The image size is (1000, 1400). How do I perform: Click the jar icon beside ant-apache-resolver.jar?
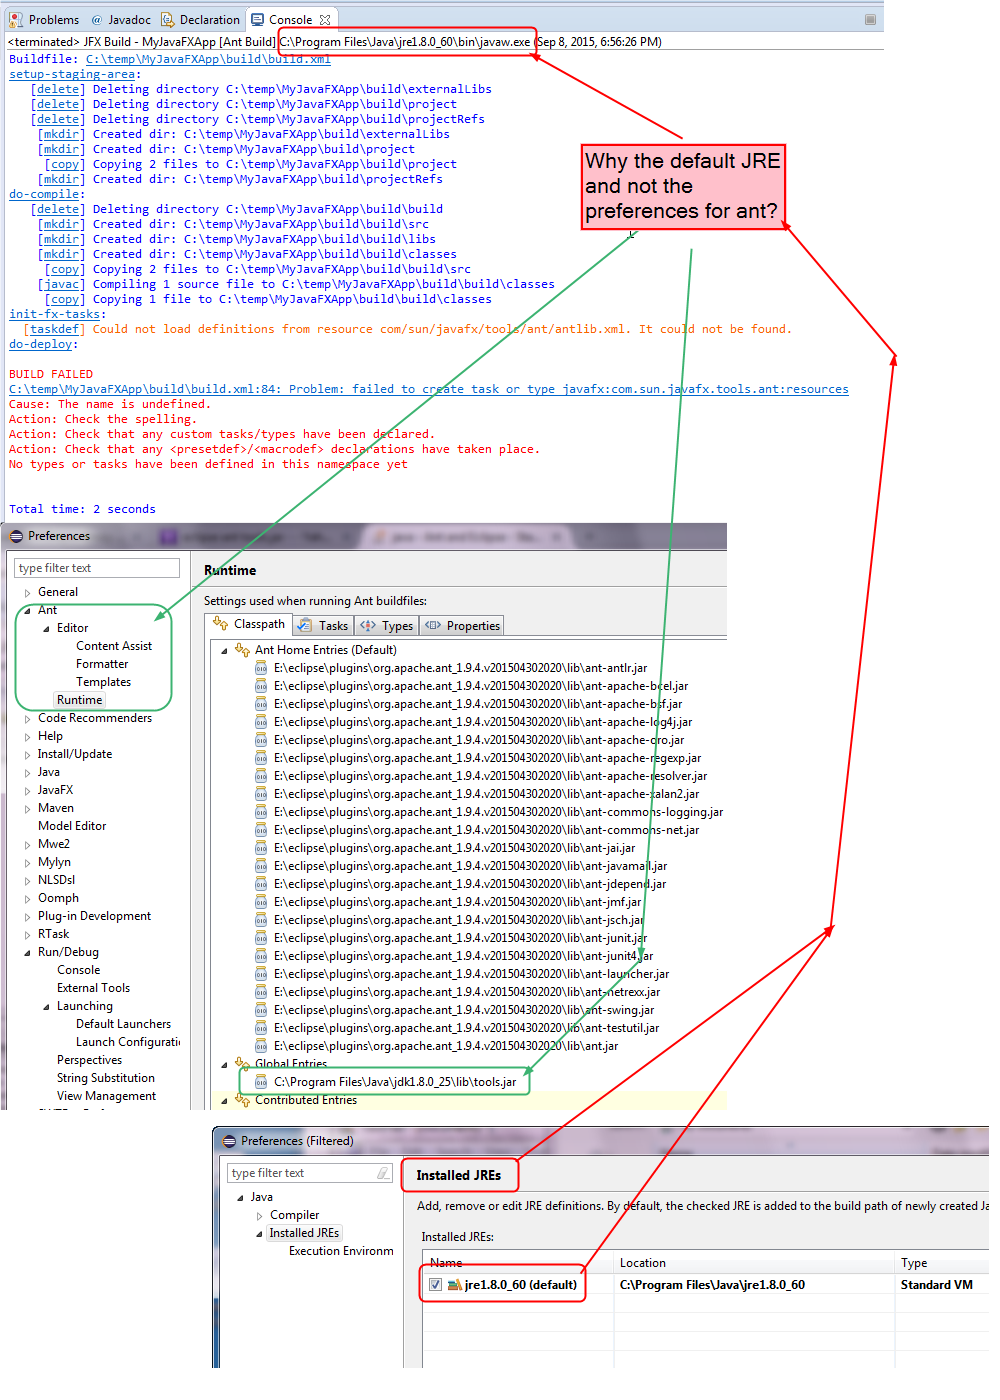(x=261, y=776)
